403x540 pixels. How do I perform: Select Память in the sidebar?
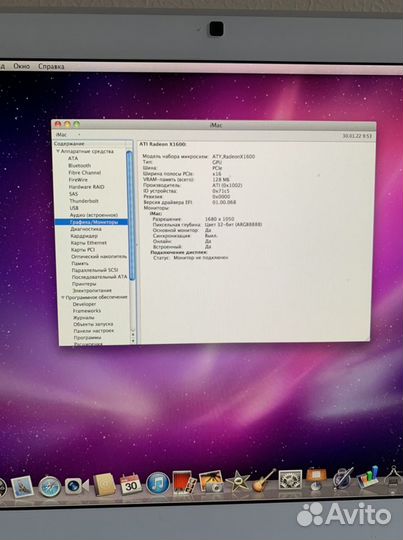[x=80, y=263]
